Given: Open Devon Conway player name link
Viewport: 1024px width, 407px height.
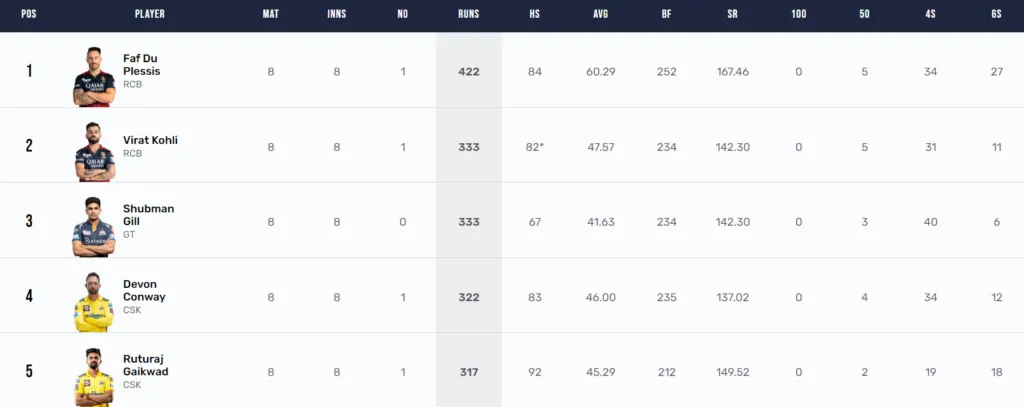Looking at the screenshot, I should pyautogui.click(x=144, y=290).
